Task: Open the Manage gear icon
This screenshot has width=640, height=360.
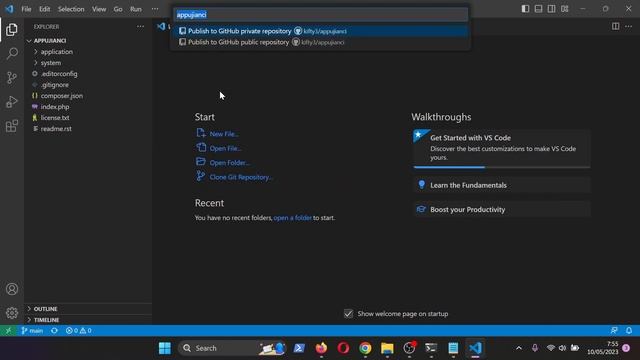Action: pyautogui.click(x=12, y=313)
